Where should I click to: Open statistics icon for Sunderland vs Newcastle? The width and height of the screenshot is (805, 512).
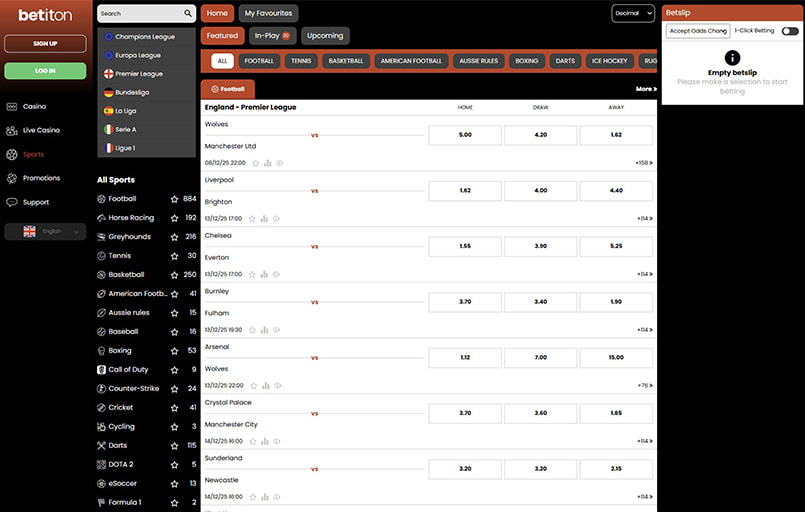click(x=265, y=497)
